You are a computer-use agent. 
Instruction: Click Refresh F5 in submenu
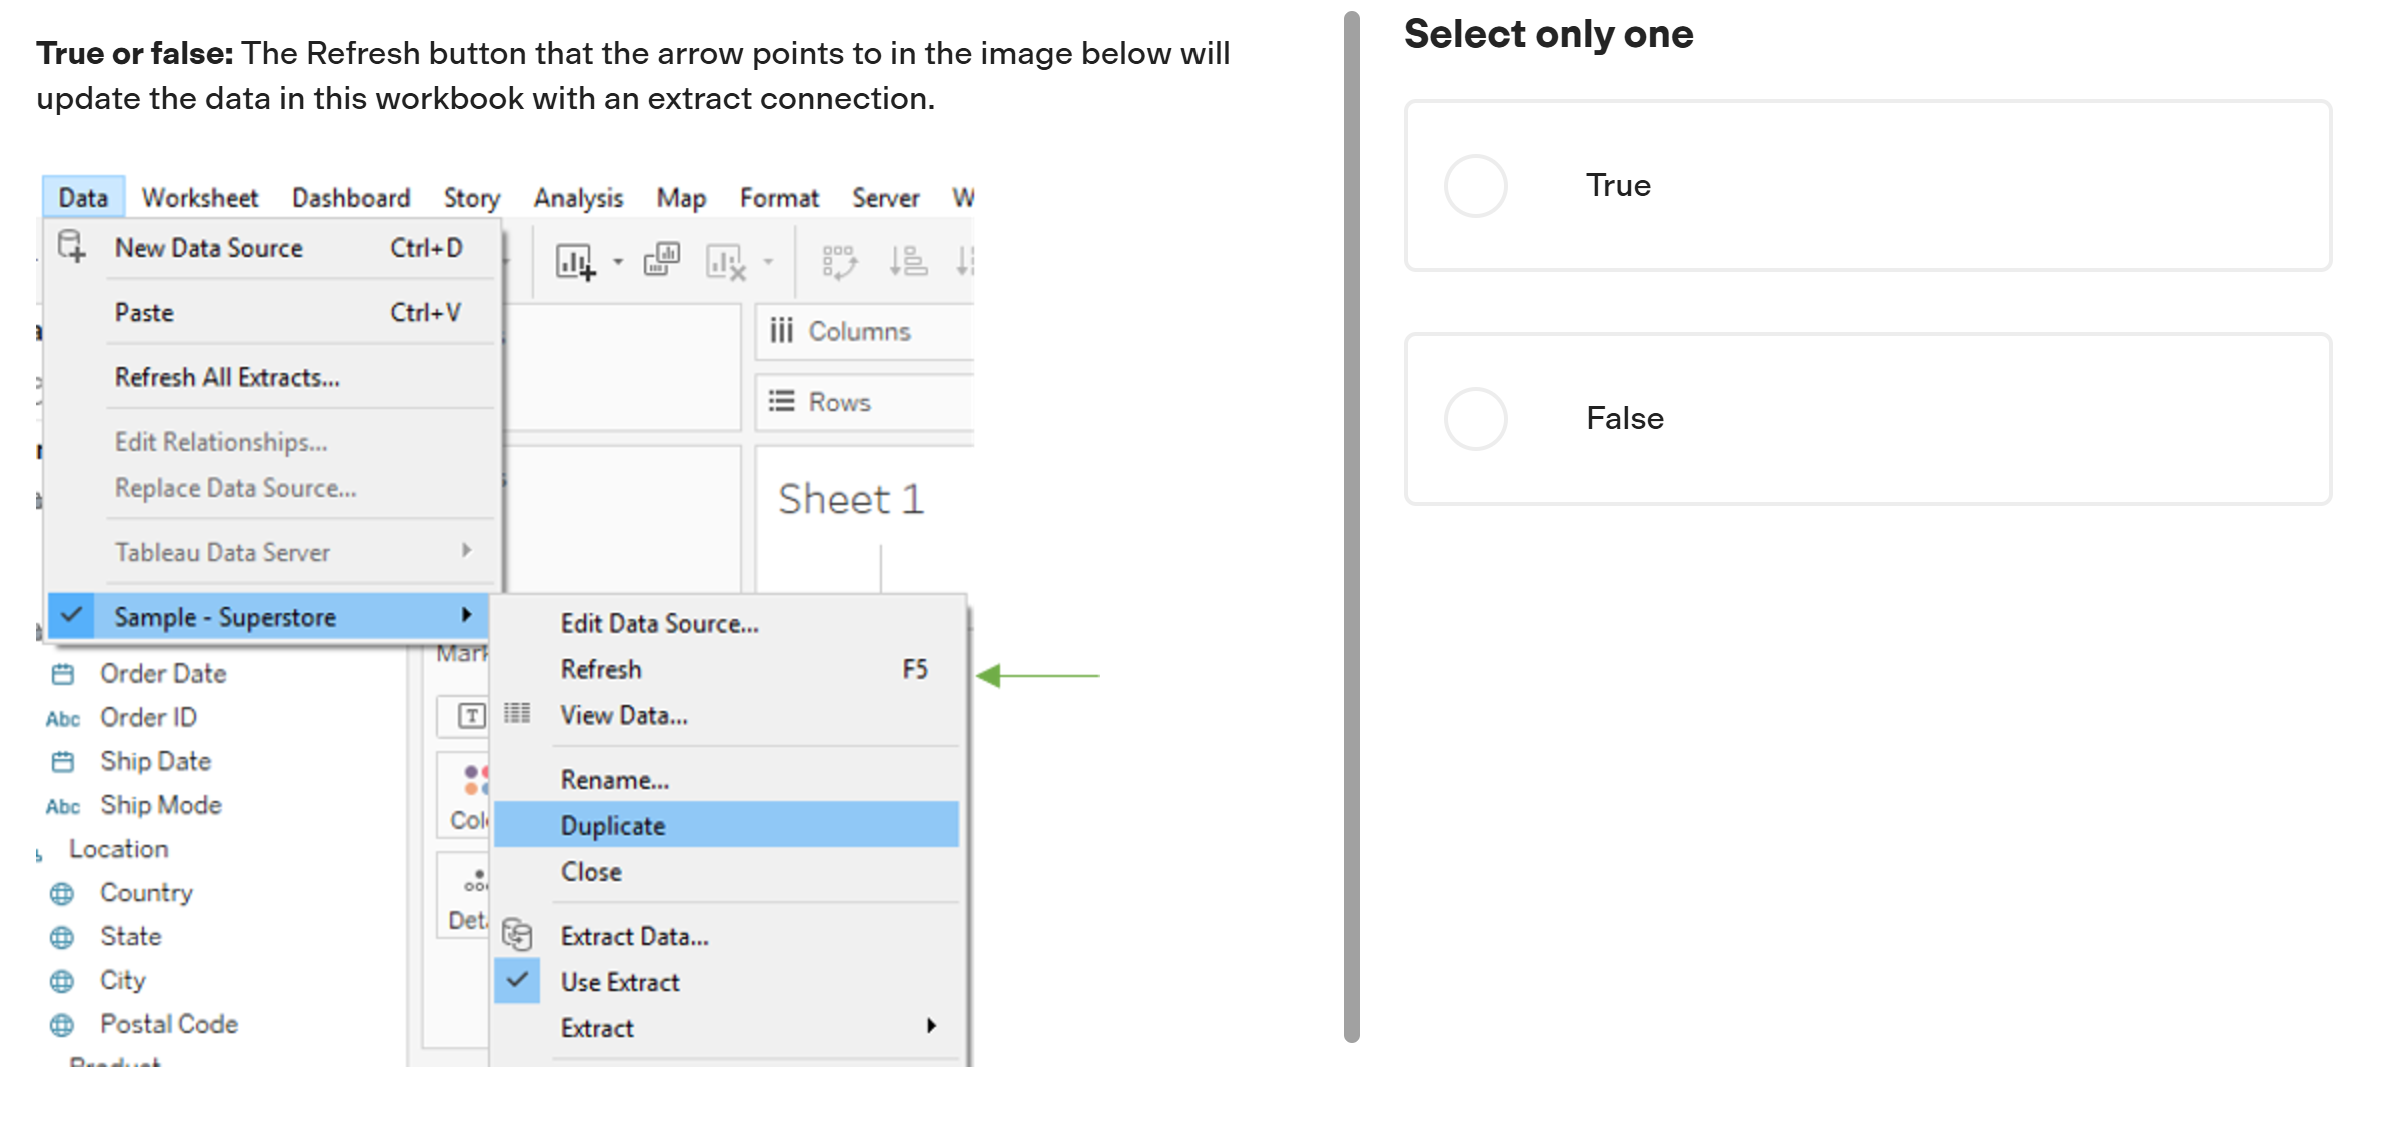click(x=727, y=669)
